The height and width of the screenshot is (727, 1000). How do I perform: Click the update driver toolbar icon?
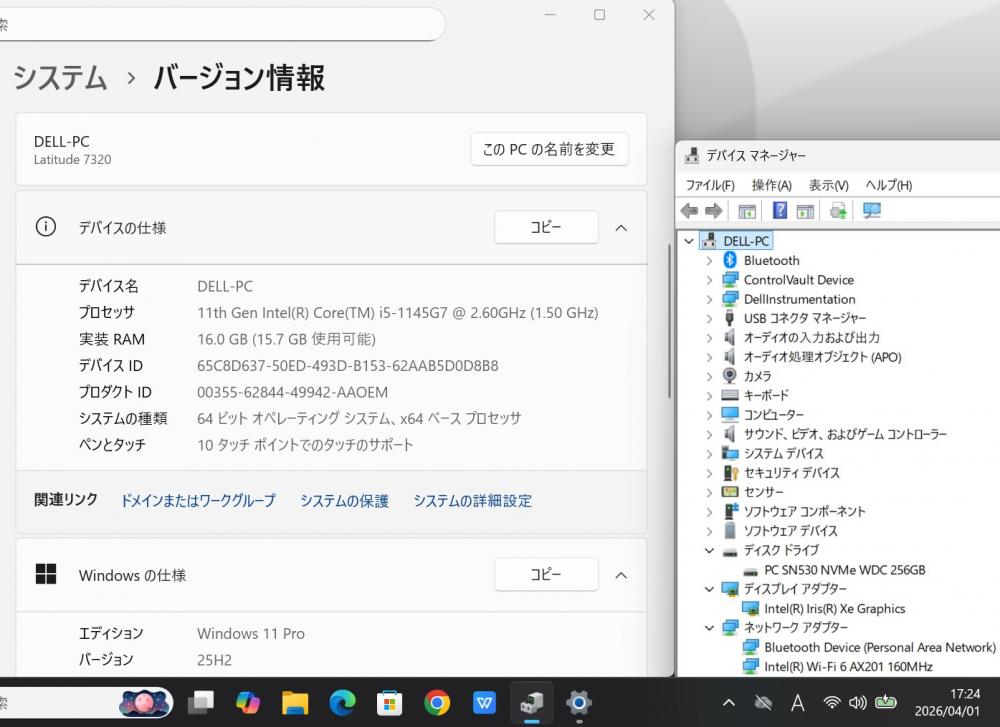click(x=838, y=211)
